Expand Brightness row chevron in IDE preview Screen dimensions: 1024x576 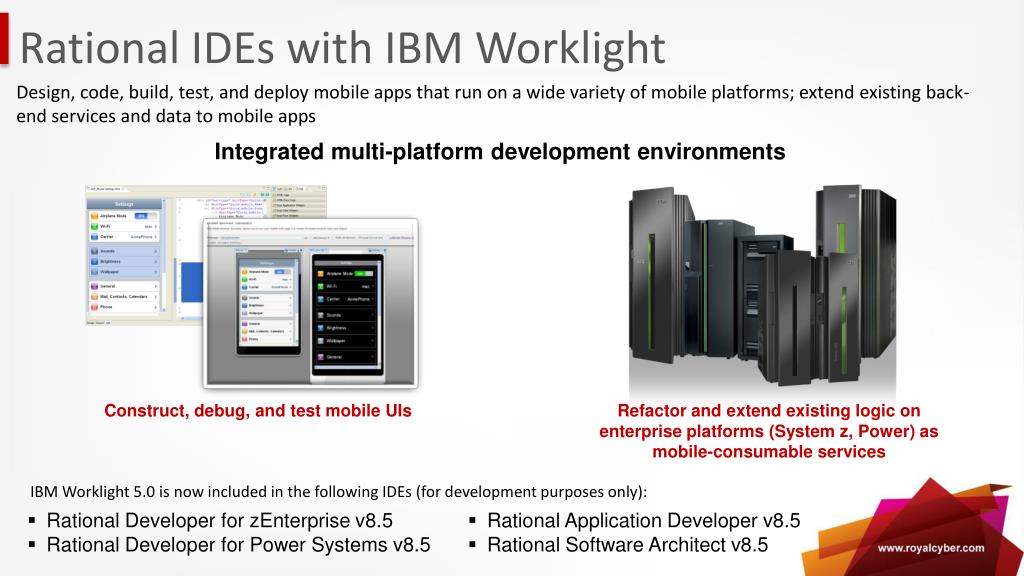(155, 261)
